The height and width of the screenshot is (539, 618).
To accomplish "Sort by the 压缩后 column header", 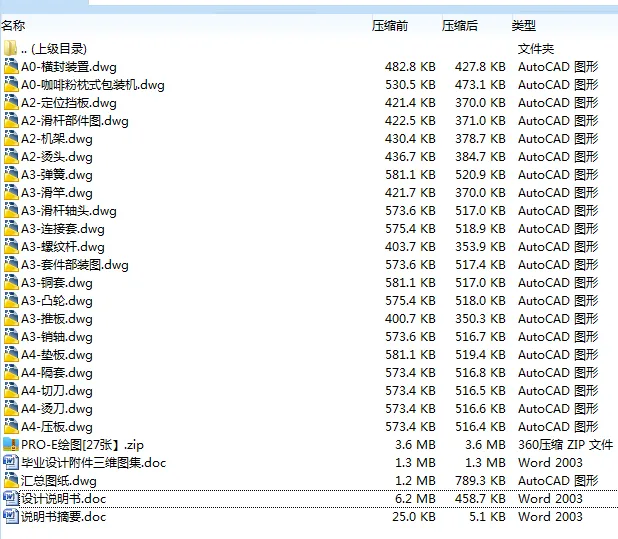I will (x=460, y=26).
